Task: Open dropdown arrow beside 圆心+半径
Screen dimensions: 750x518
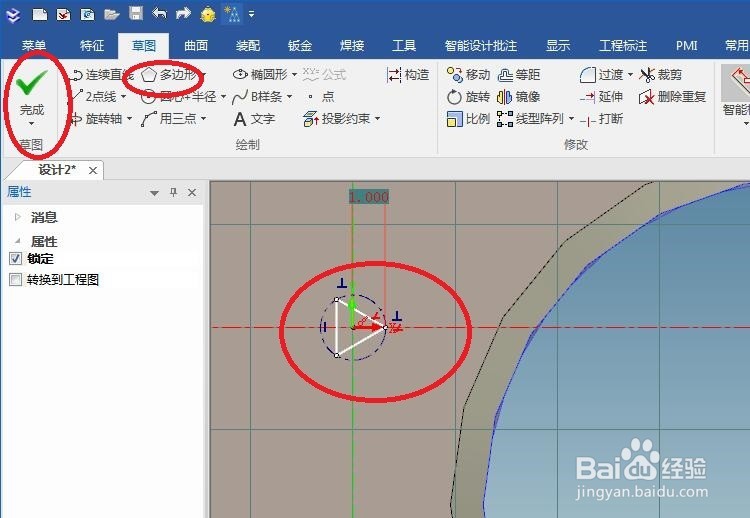Action: pos(223,97)
